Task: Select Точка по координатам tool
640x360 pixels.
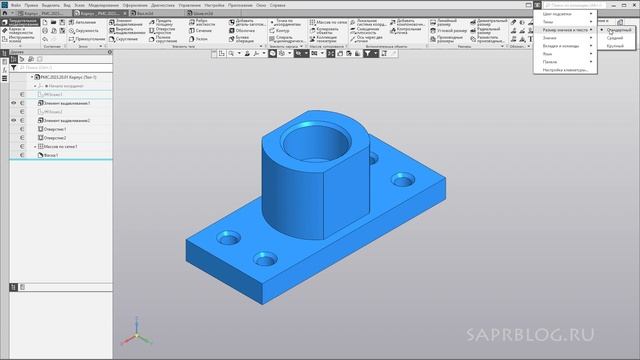Action: tap(285, 22)
